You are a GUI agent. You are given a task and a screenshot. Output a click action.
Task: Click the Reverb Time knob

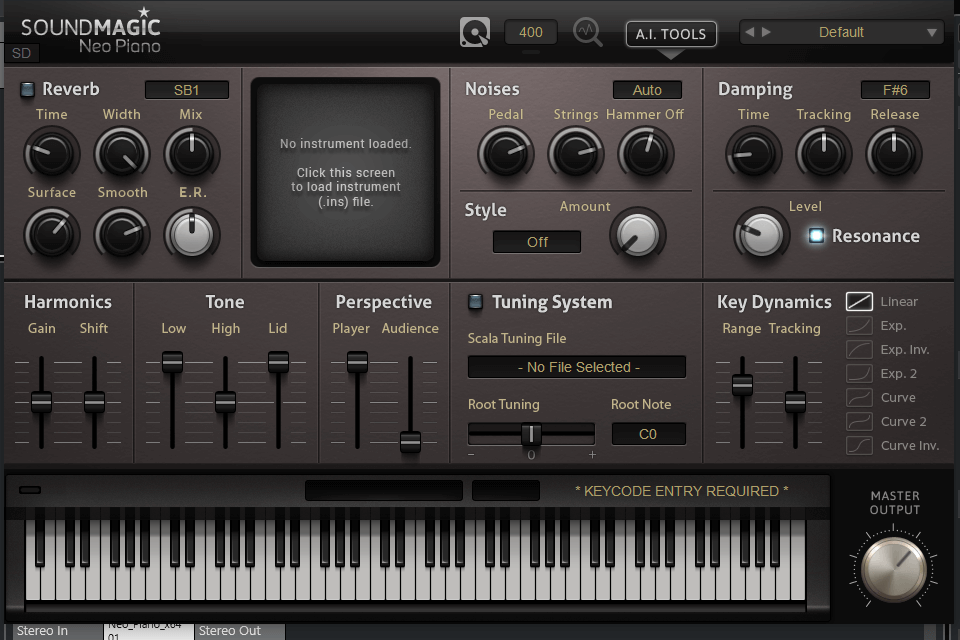pos(51,154)
